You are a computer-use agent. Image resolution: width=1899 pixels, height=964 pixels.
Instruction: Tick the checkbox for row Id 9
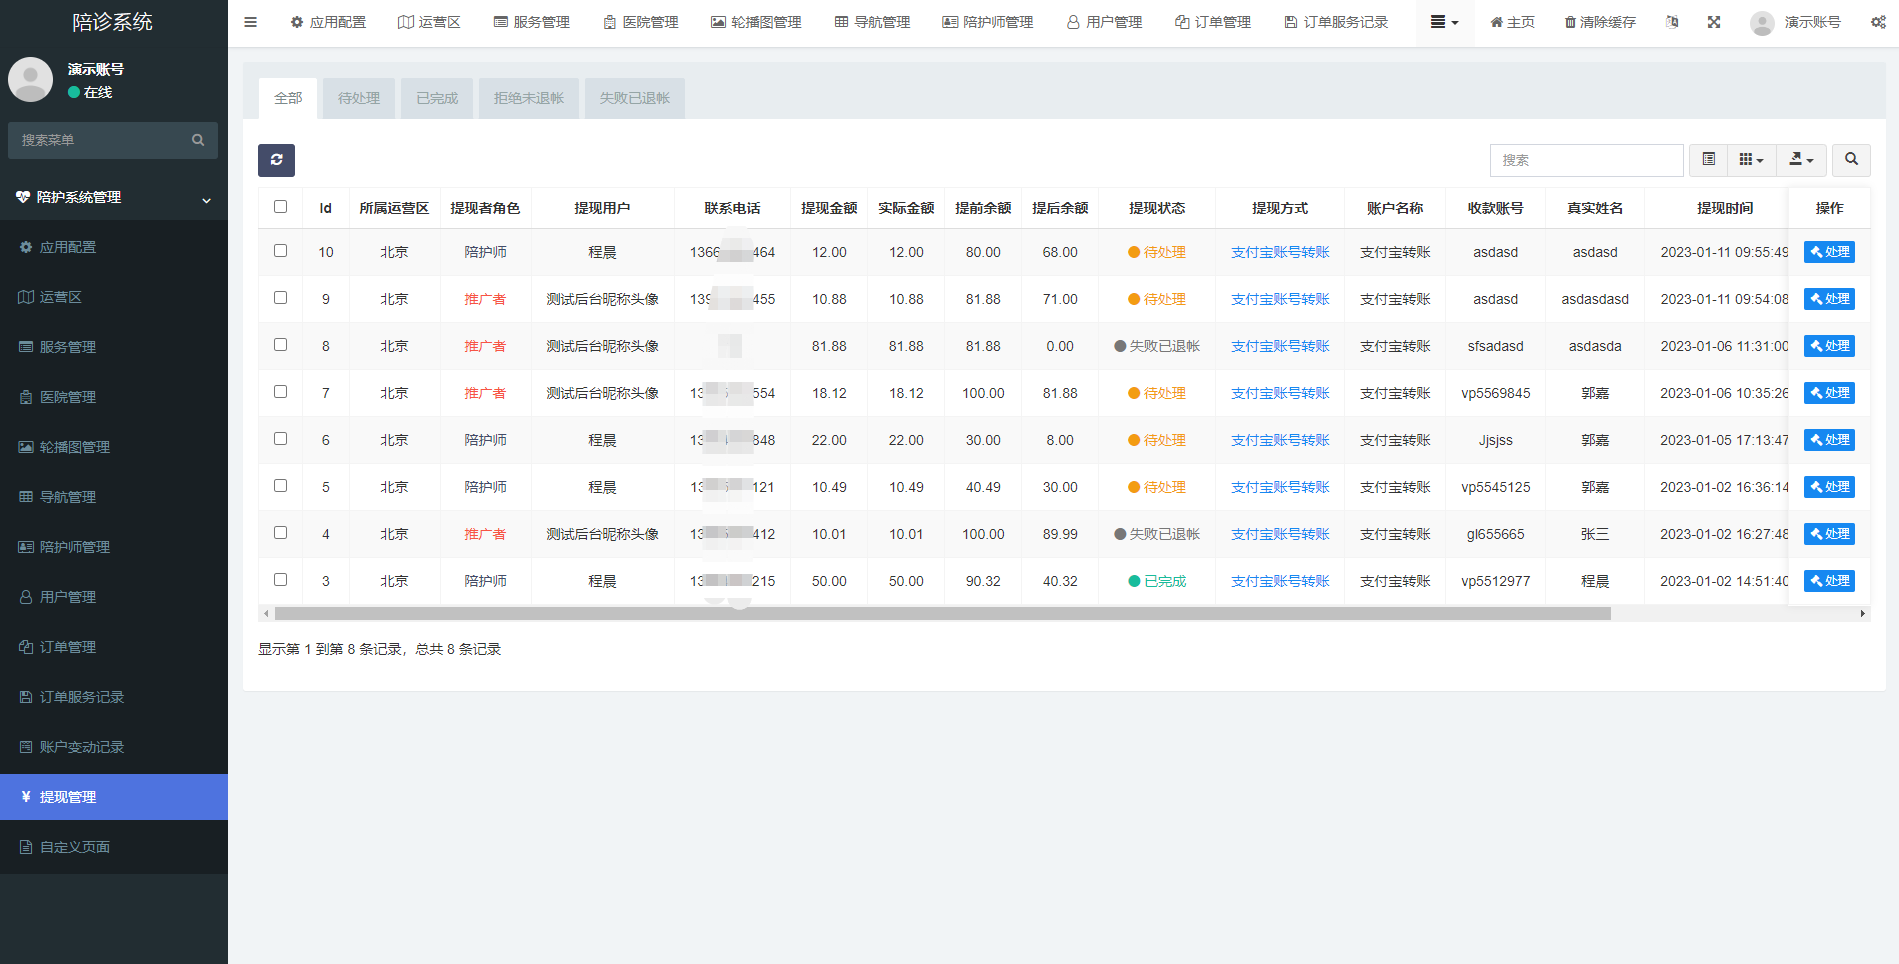[280, 298]
